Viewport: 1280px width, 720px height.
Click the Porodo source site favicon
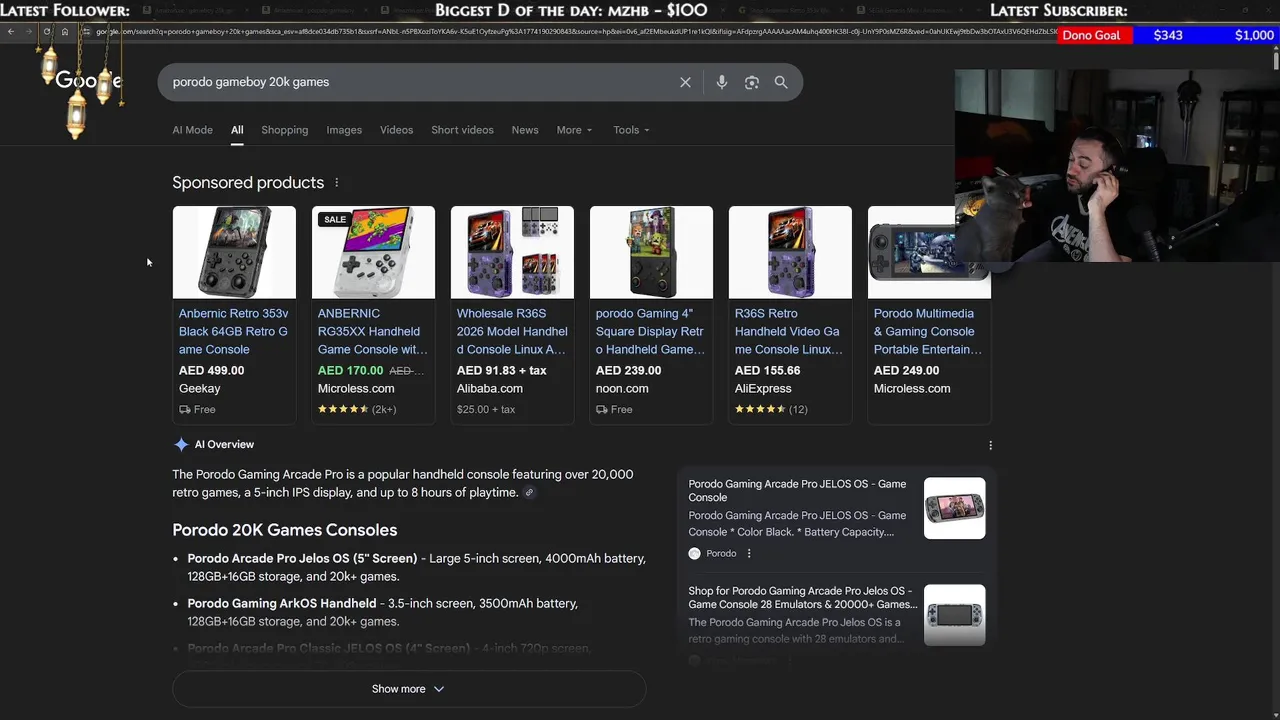pos(694,553)
